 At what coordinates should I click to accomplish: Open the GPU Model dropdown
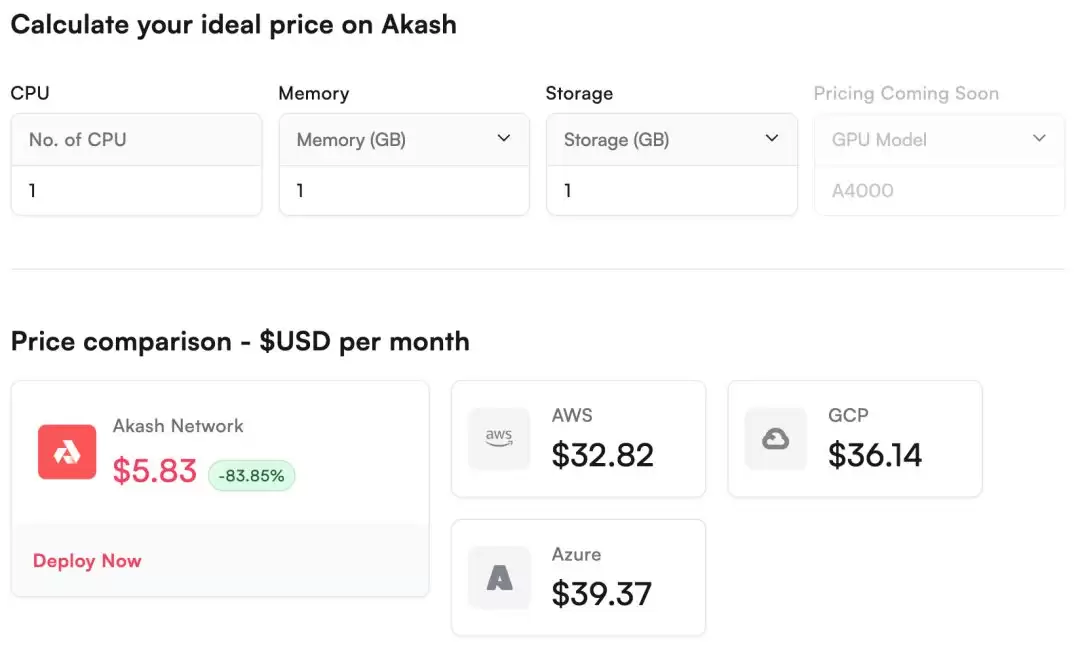[x=1039, y=139]
